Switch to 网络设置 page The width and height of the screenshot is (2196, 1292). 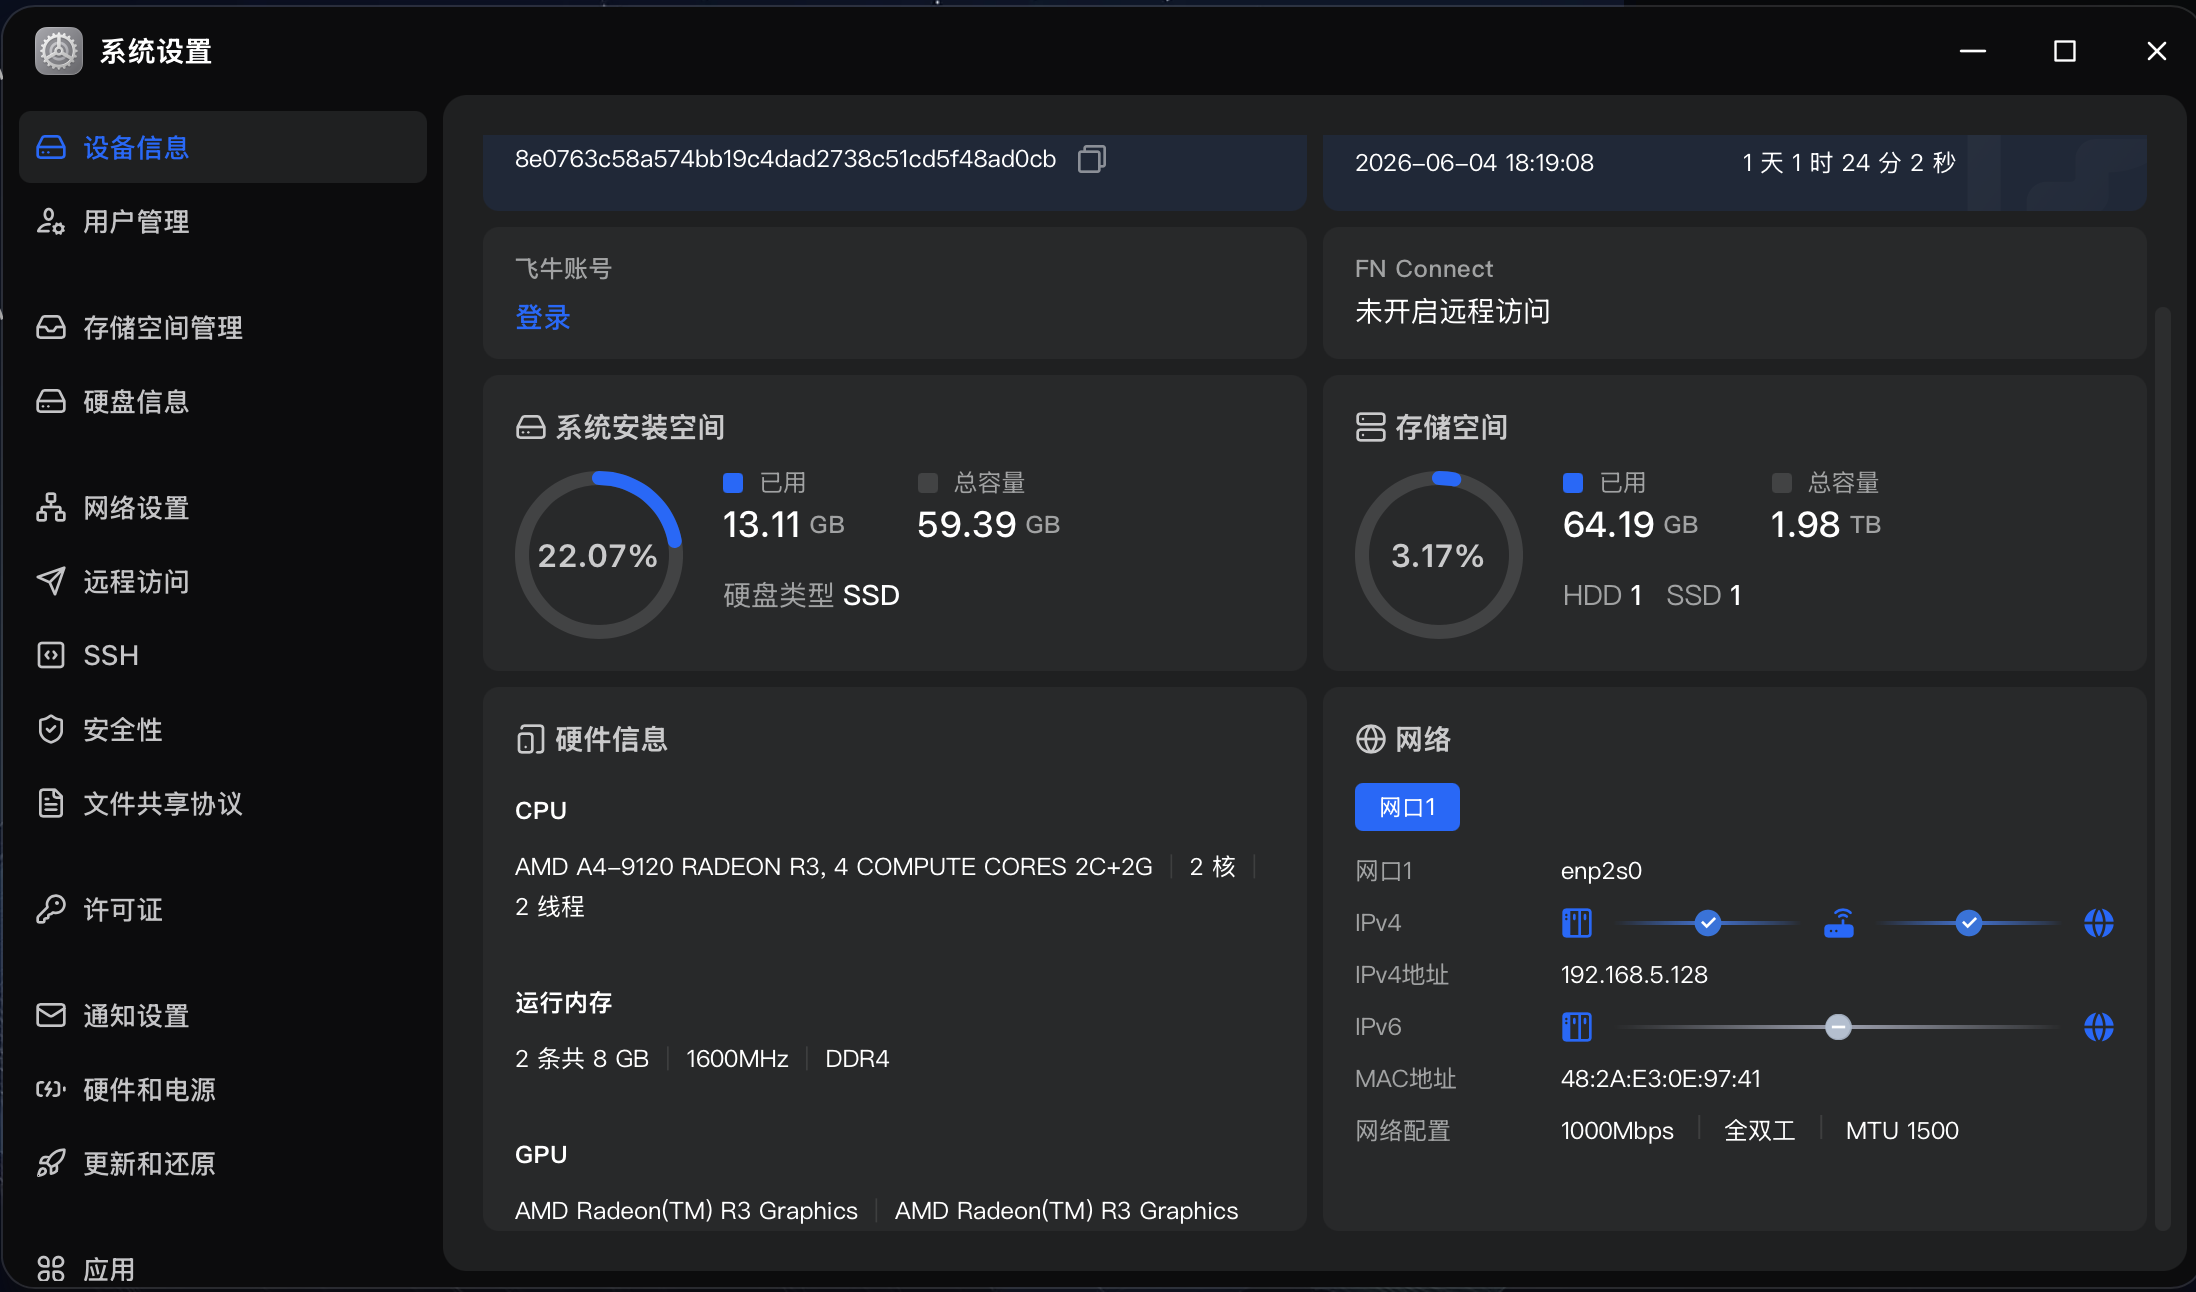point(223,507)
